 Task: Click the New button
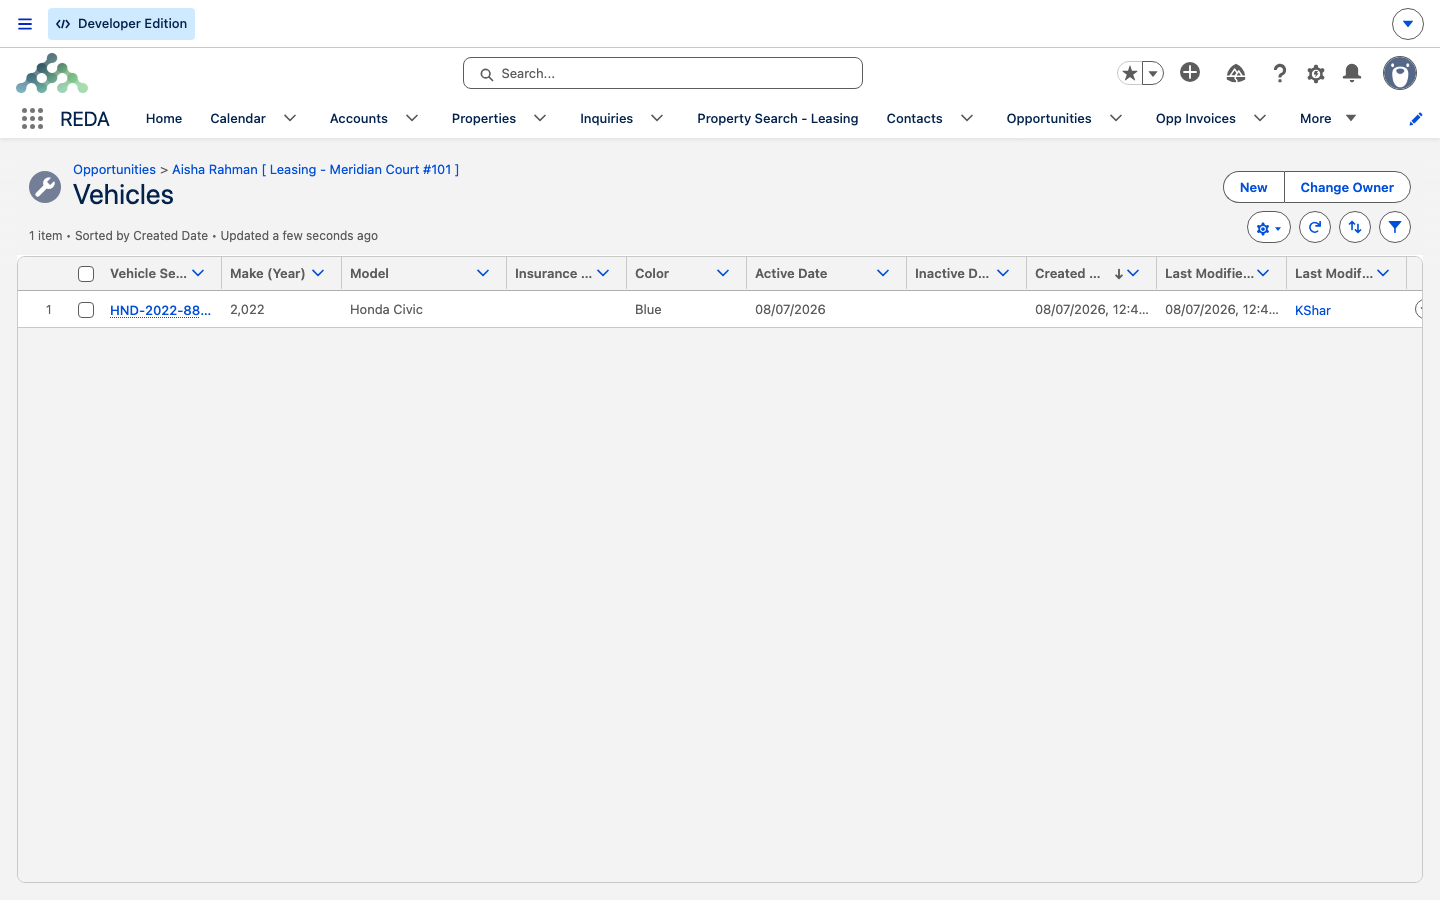click(1254, 187)
